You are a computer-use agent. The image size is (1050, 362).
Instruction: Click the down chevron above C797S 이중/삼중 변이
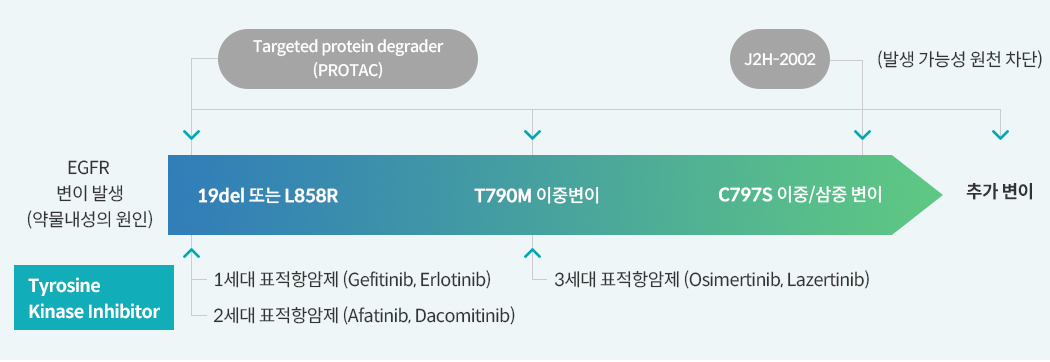[862, 135]
